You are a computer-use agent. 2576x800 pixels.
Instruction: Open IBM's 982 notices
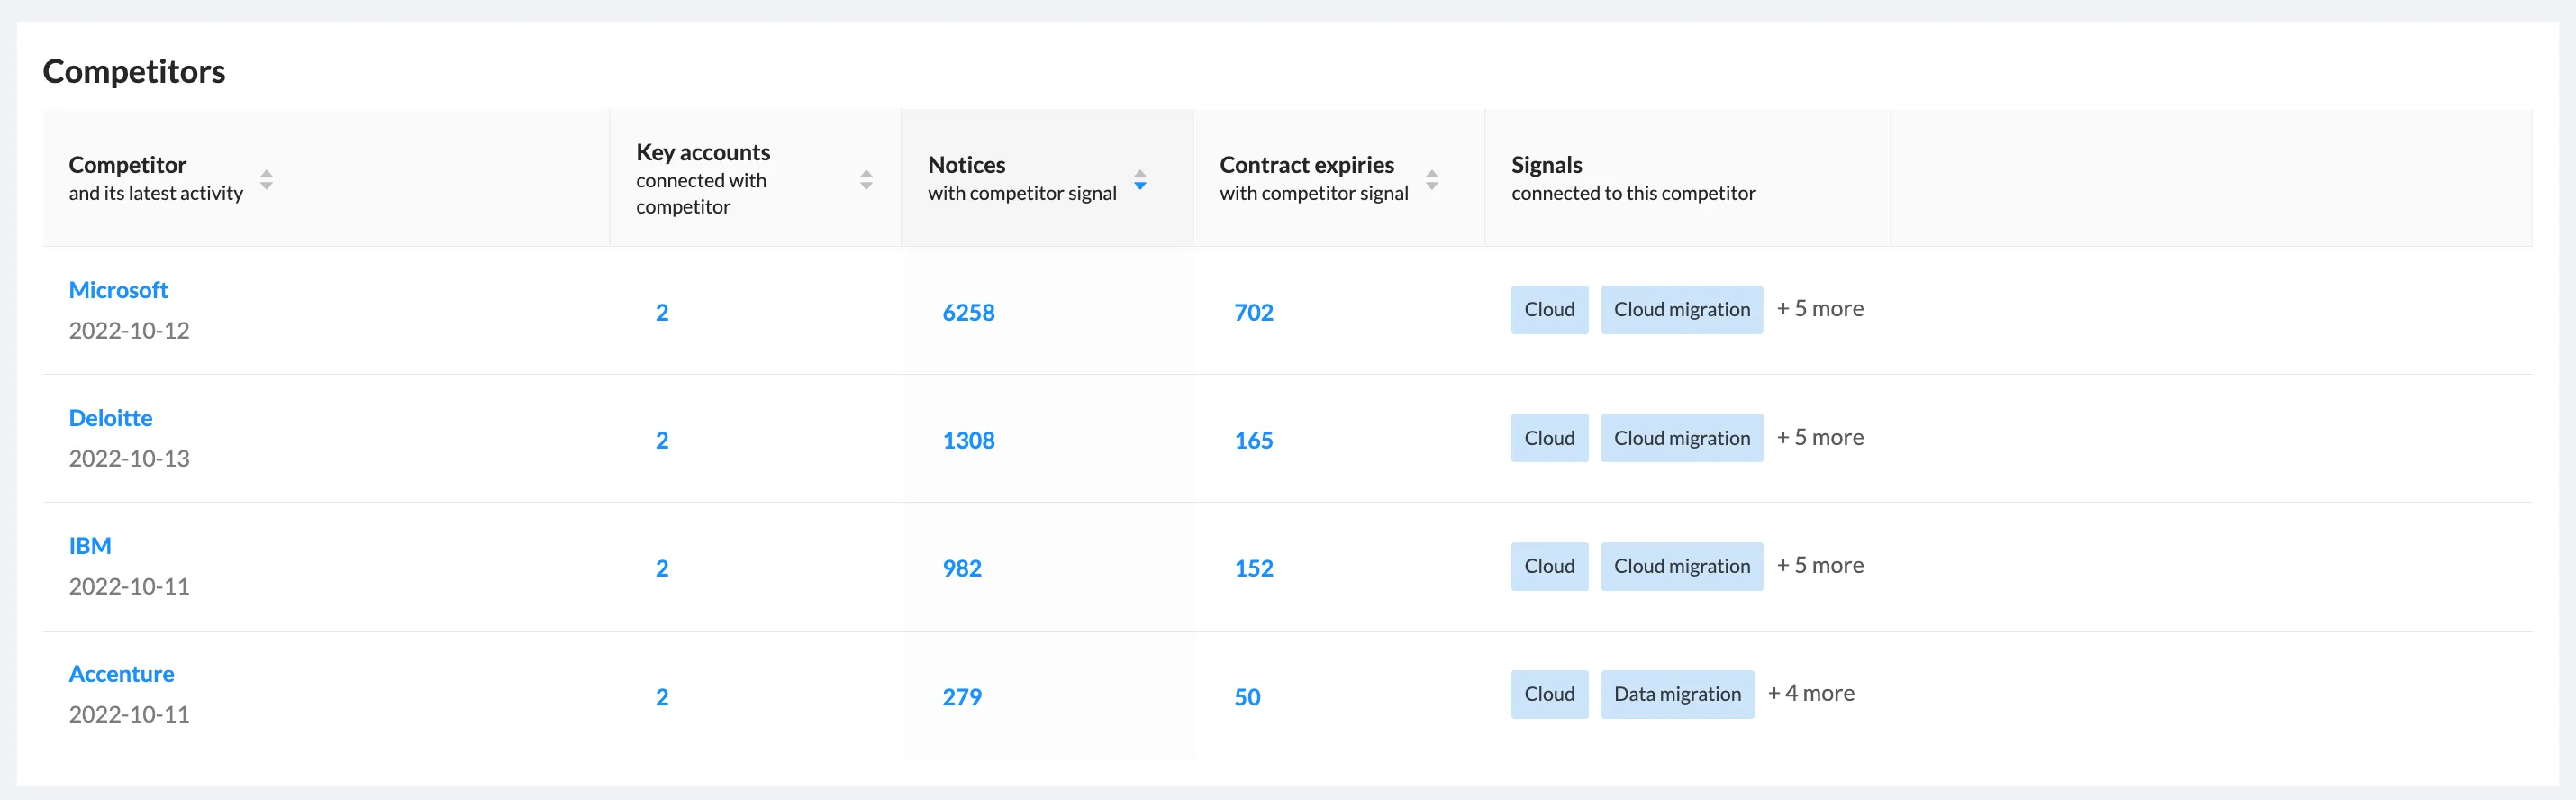point(962,568)
